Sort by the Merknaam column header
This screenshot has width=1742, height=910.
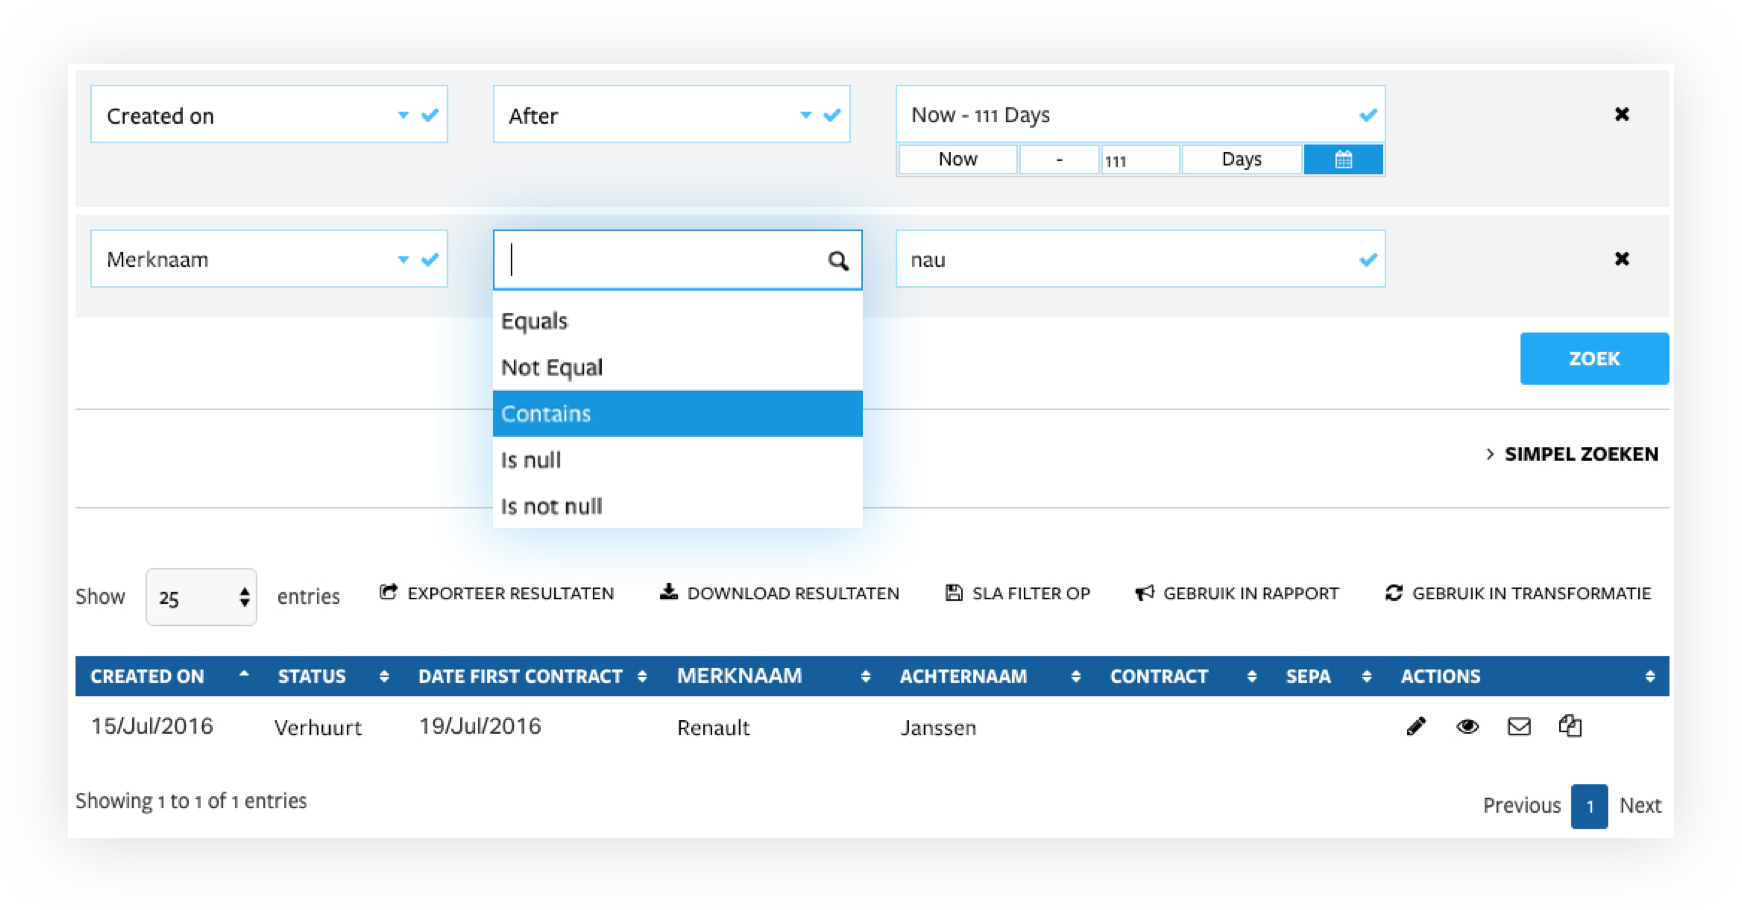(773, 676)
